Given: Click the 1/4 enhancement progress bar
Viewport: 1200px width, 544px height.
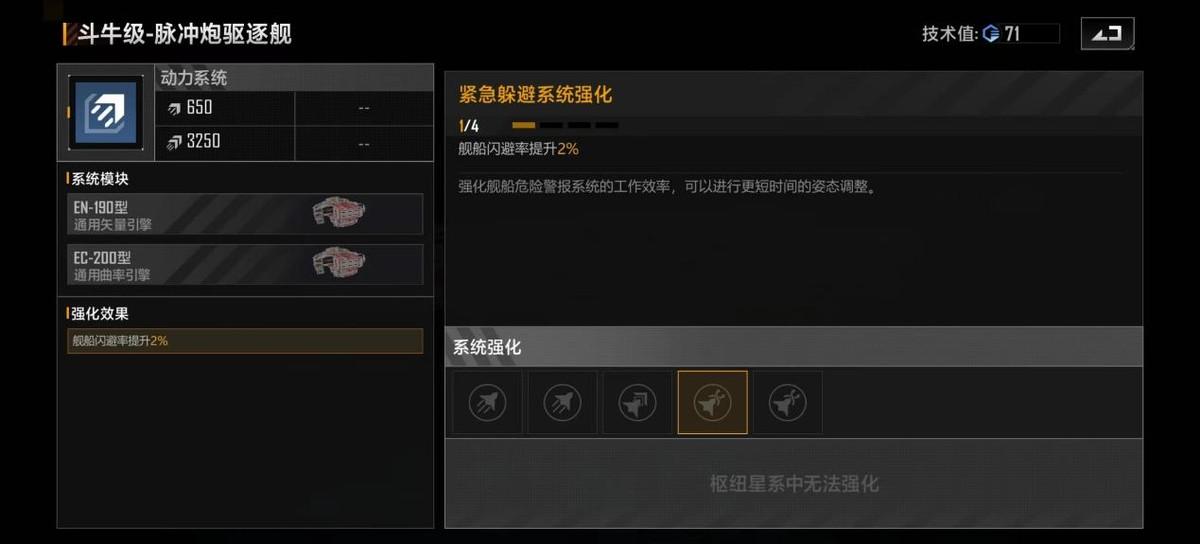Looking at the screenshot, I should click(565, 126).
